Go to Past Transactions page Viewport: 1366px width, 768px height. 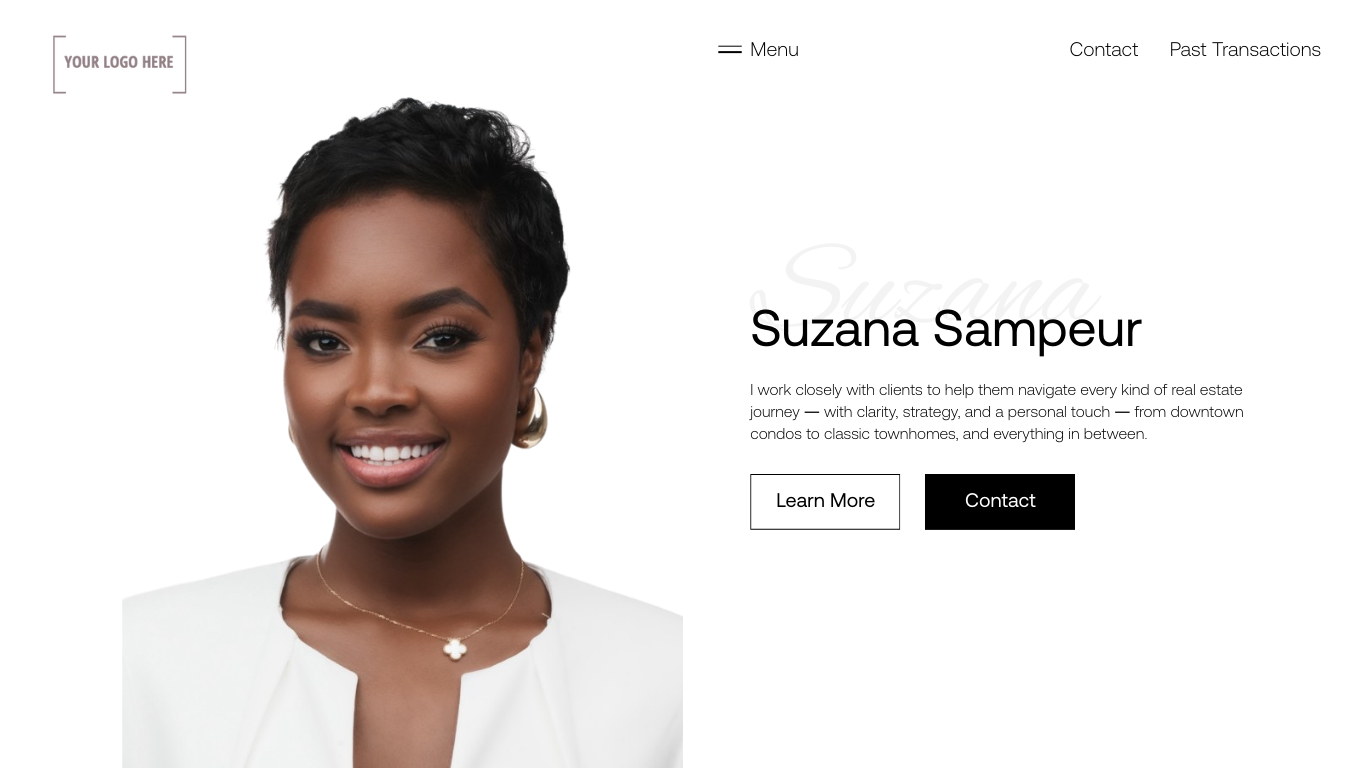1245,49
